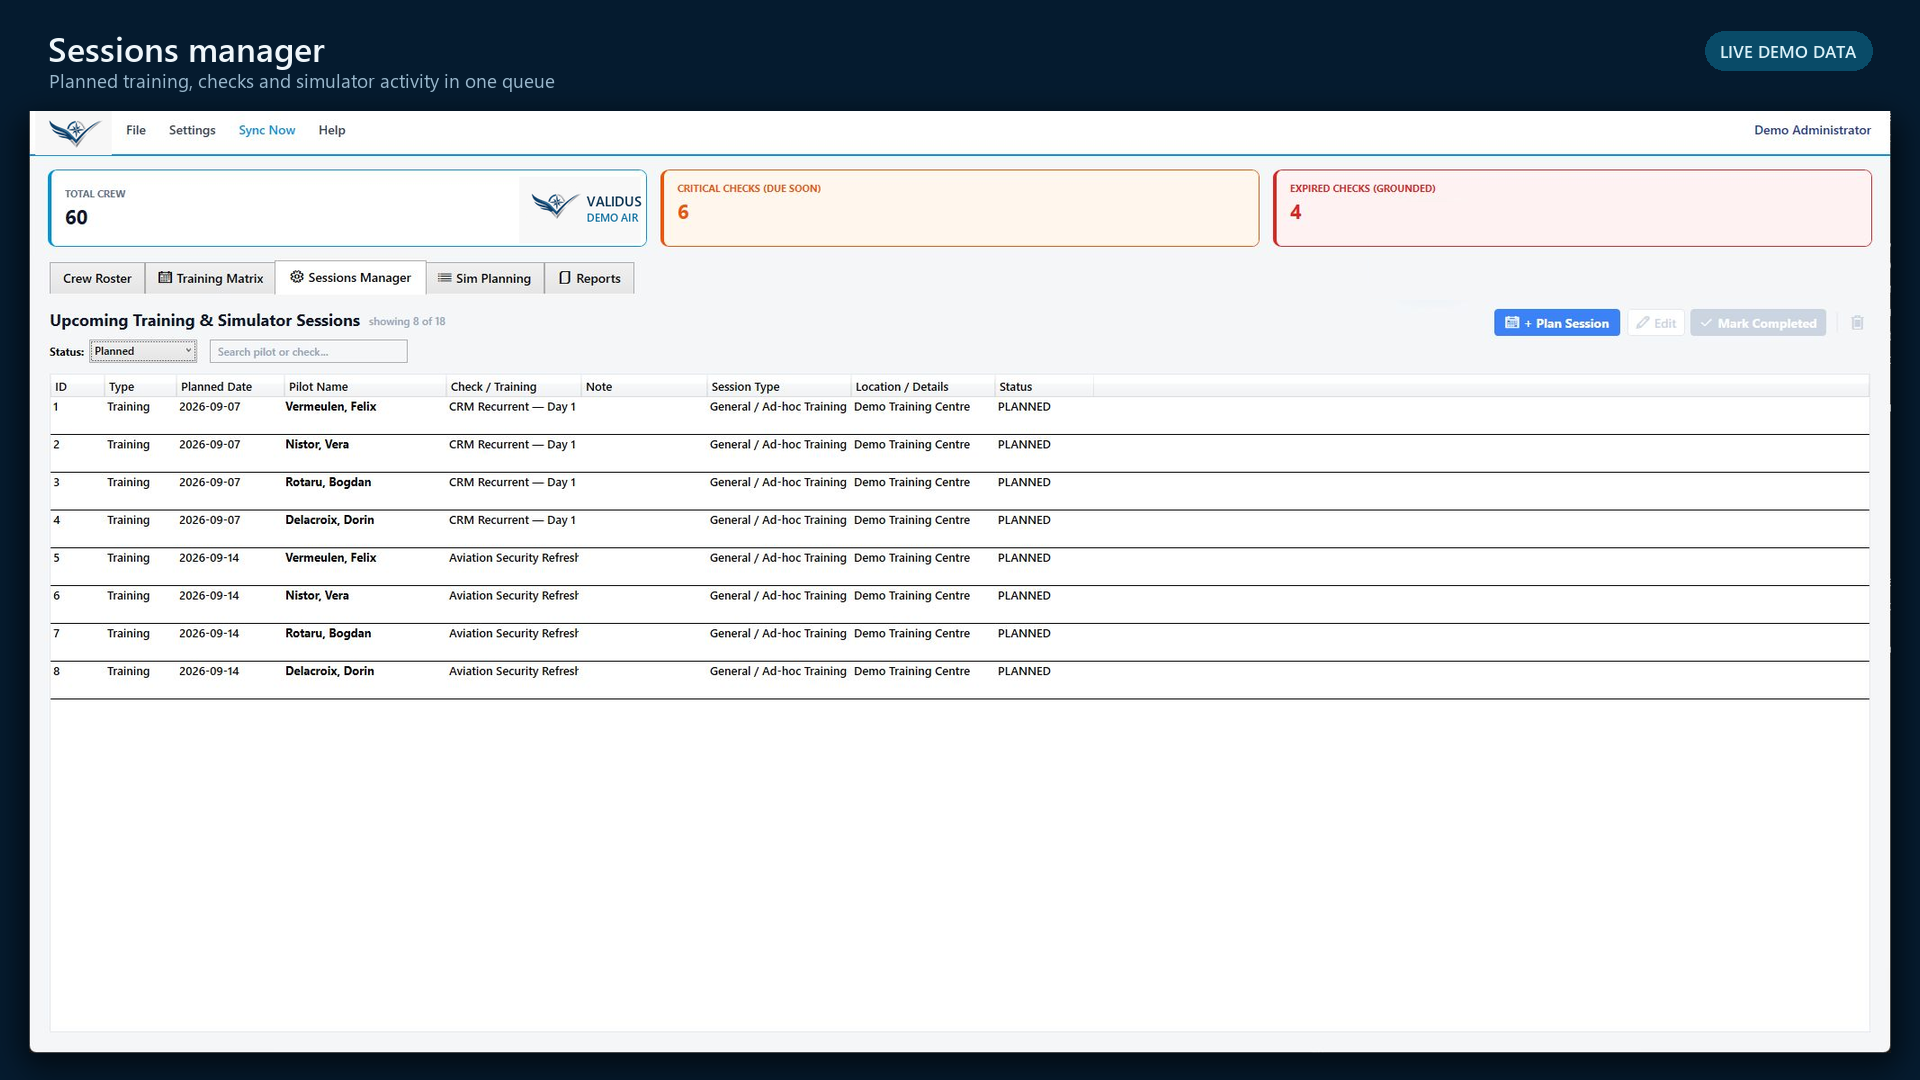This screenshot has width=1920, height=1080.
Task: Sort by the ID column header
Action: click(x=77, y=387)
